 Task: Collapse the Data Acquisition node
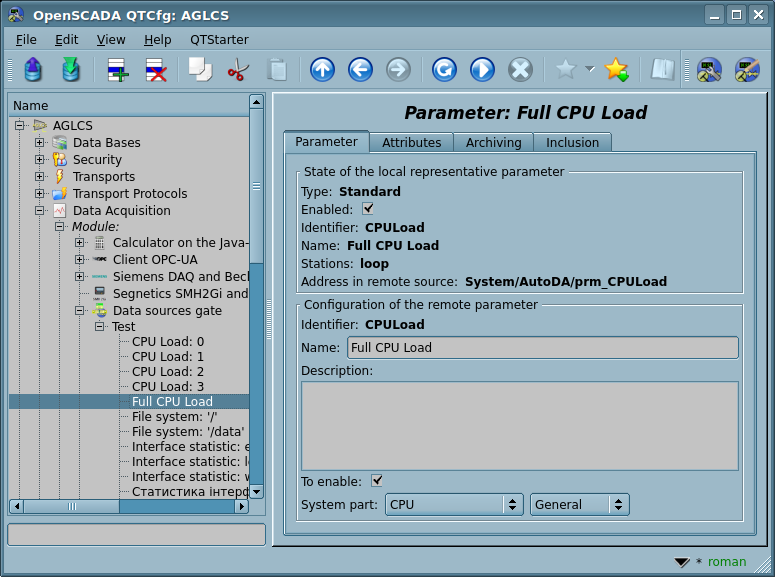click(x=40, y=210)
